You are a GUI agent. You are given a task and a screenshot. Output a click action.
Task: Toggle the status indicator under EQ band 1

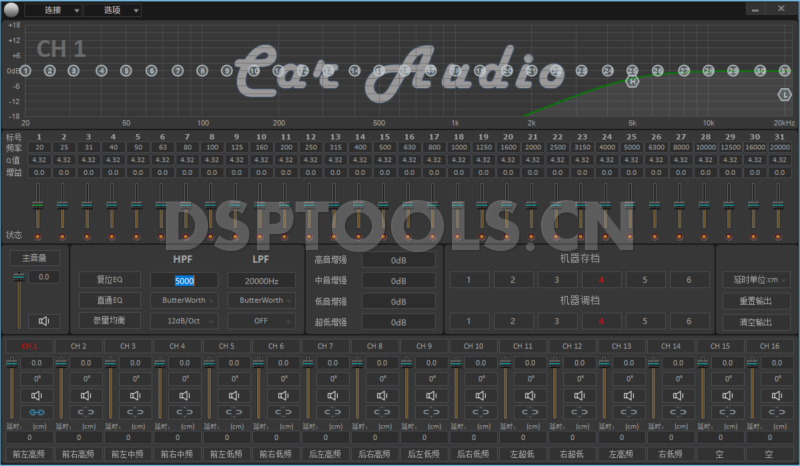(38, 236)
